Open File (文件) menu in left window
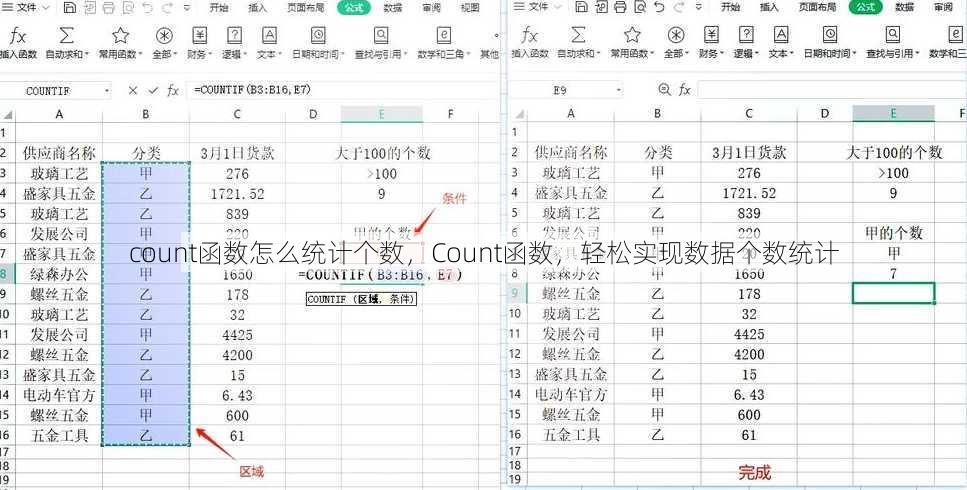Viewport: 967px width, 490px height. (25, 7)
